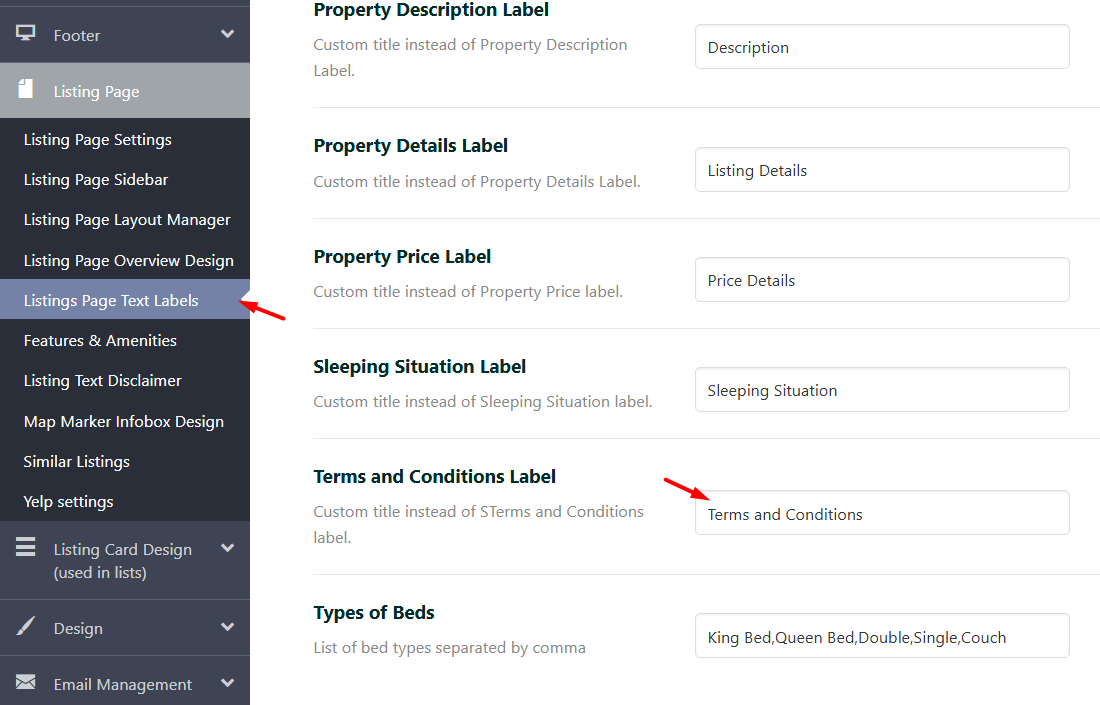The width and height of the screenshot is (1100, 705).
Task: Open Features & Amenities settings
Action: (100, 341)
